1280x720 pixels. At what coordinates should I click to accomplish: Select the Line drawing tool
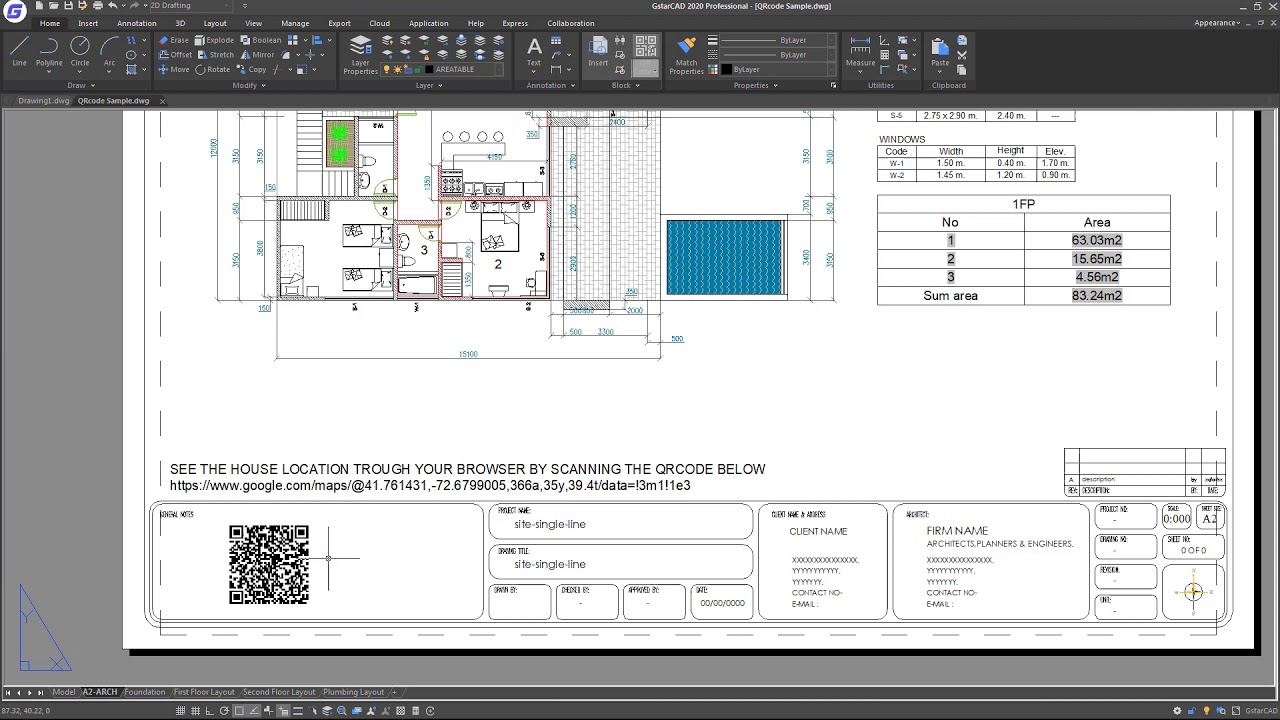[x=19, y=52]
